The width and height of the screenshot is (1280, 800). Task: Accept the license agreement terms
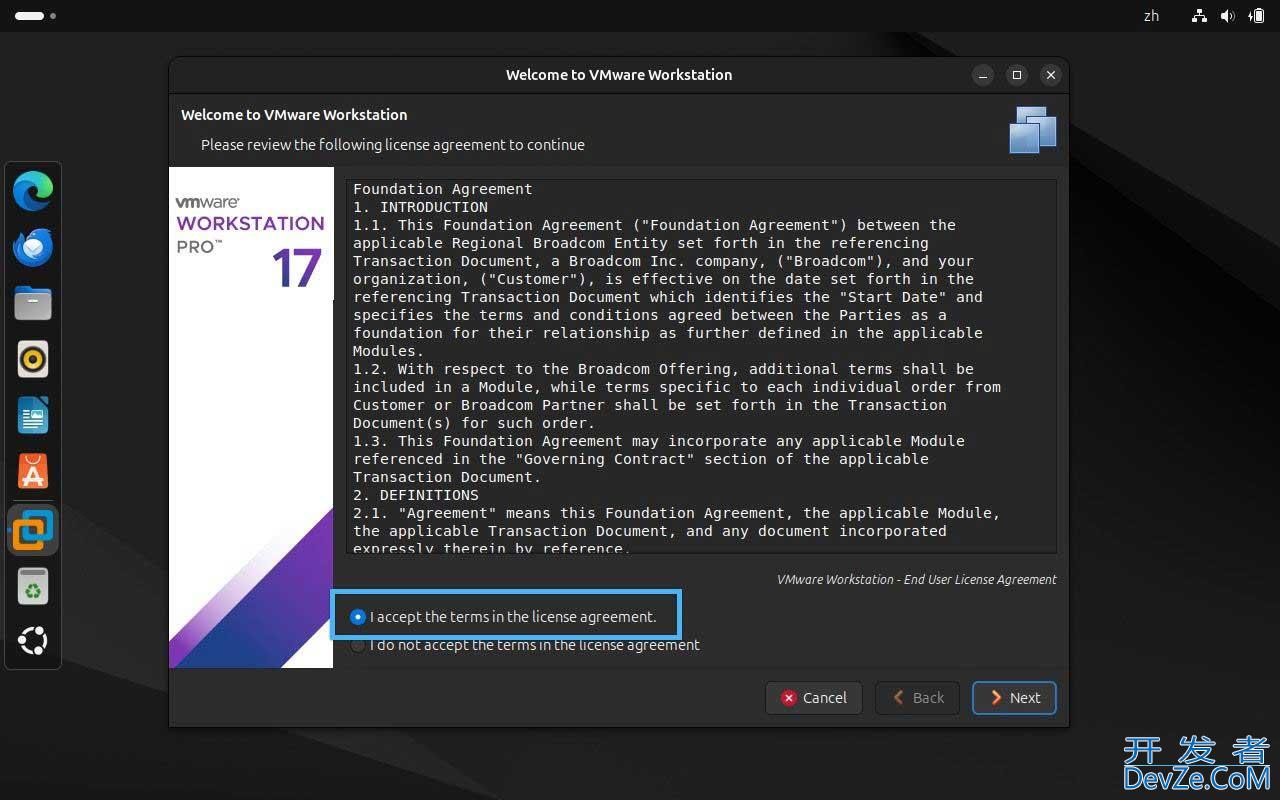(504, 617)
